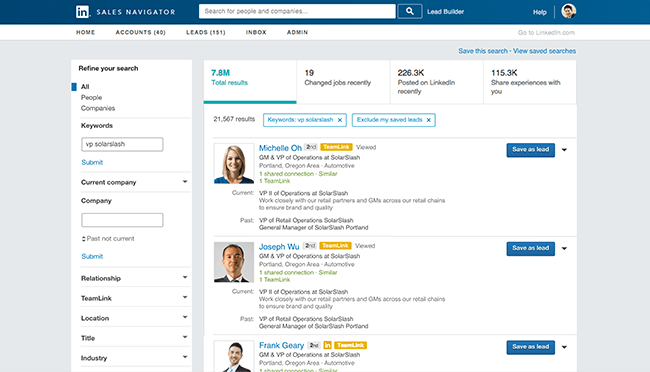The image size is (650, 372).
Task: Open the Leads (151) tab
Action: pos(206,32)
